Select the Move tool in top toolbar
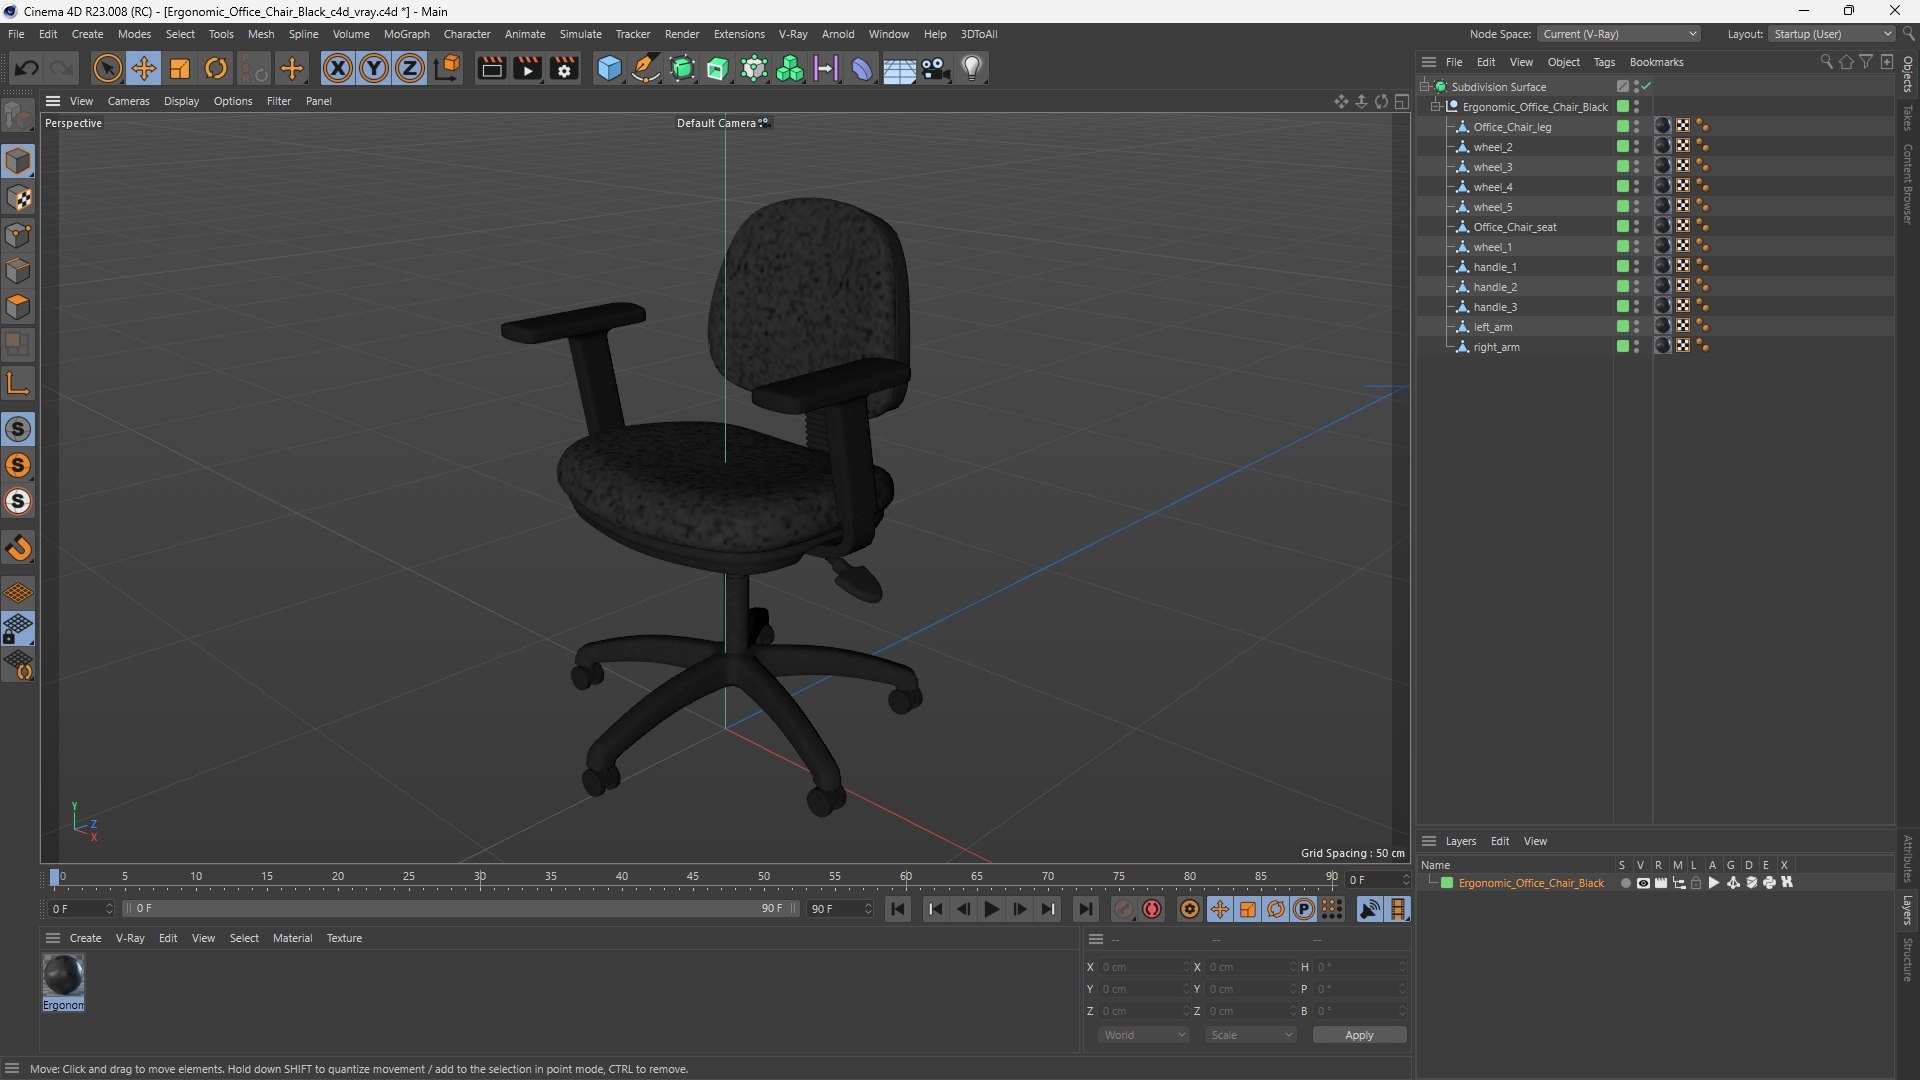This screenshot has width=1920, height=1080. click(144, 69)
